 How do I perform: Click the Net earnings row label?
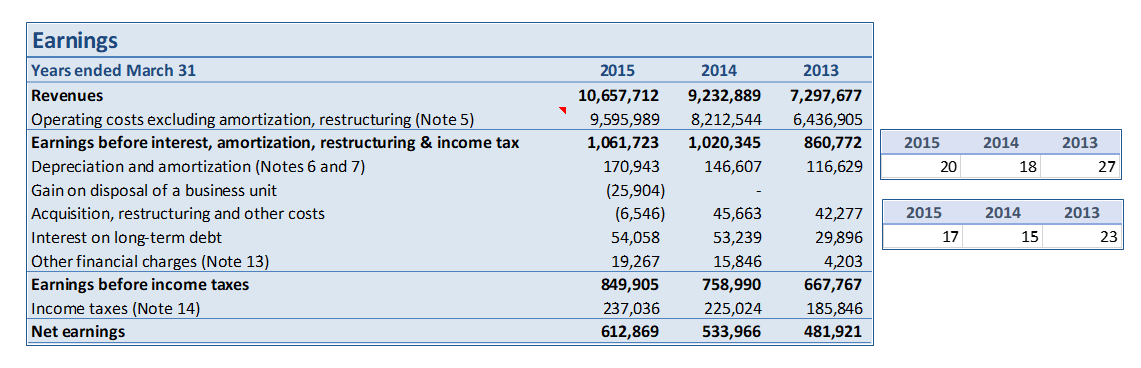pyautogui.click(x=78, y=332)
